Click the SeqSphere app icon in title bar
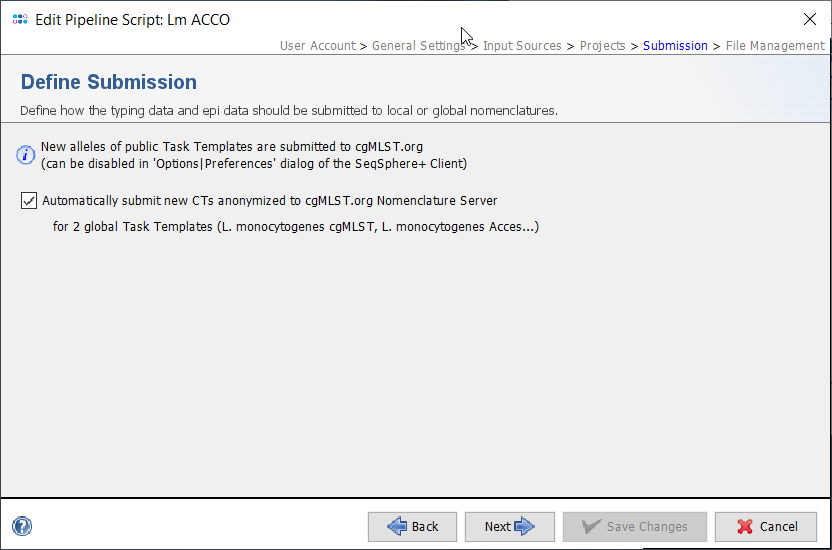 pyautogui.click(x=19, y=19)
